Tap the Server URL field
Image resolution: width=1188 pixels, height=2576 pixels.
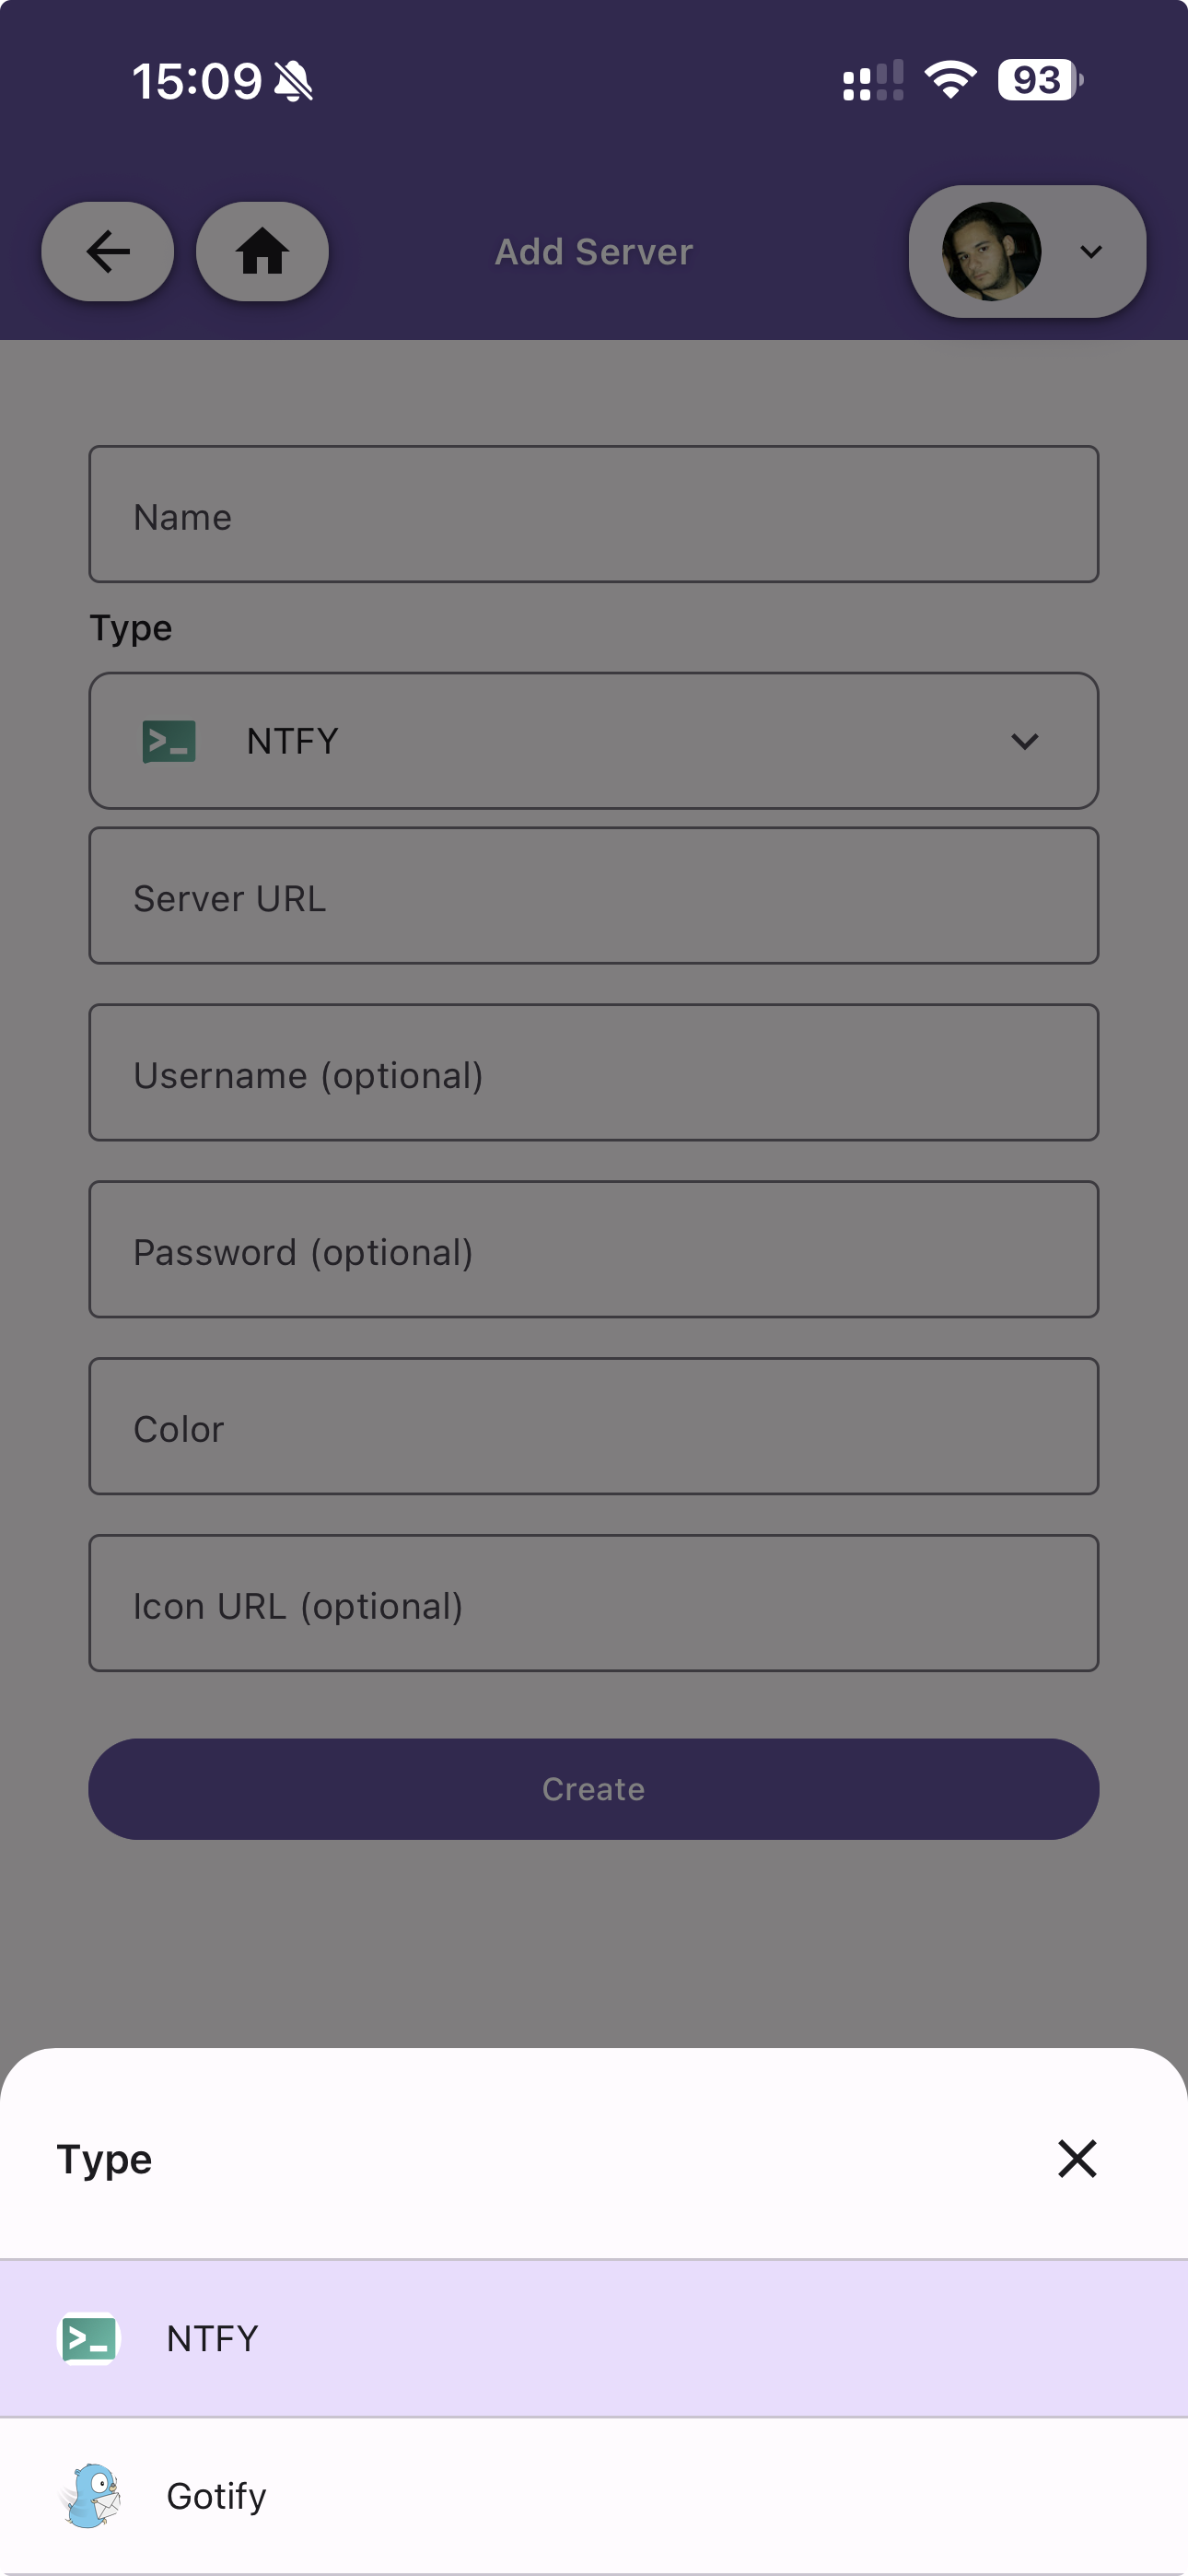pos(593,896)
